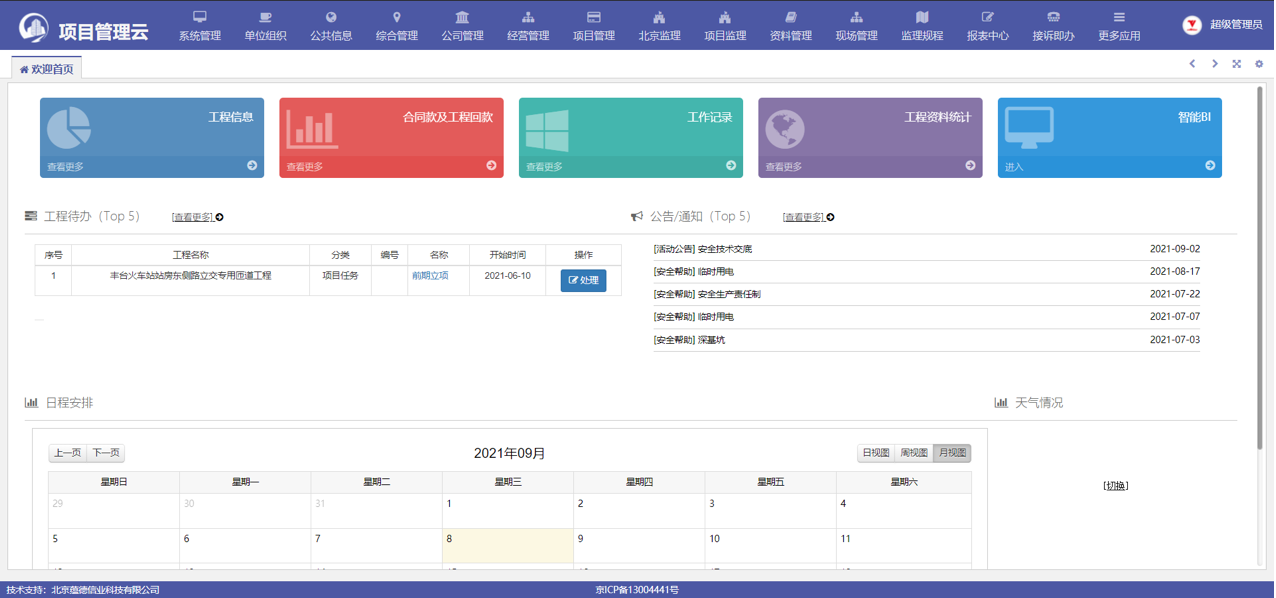Viewport: 1276px width, 598px height.
Task: Open 综合管理 location pin icon
Action: [397, 17]
